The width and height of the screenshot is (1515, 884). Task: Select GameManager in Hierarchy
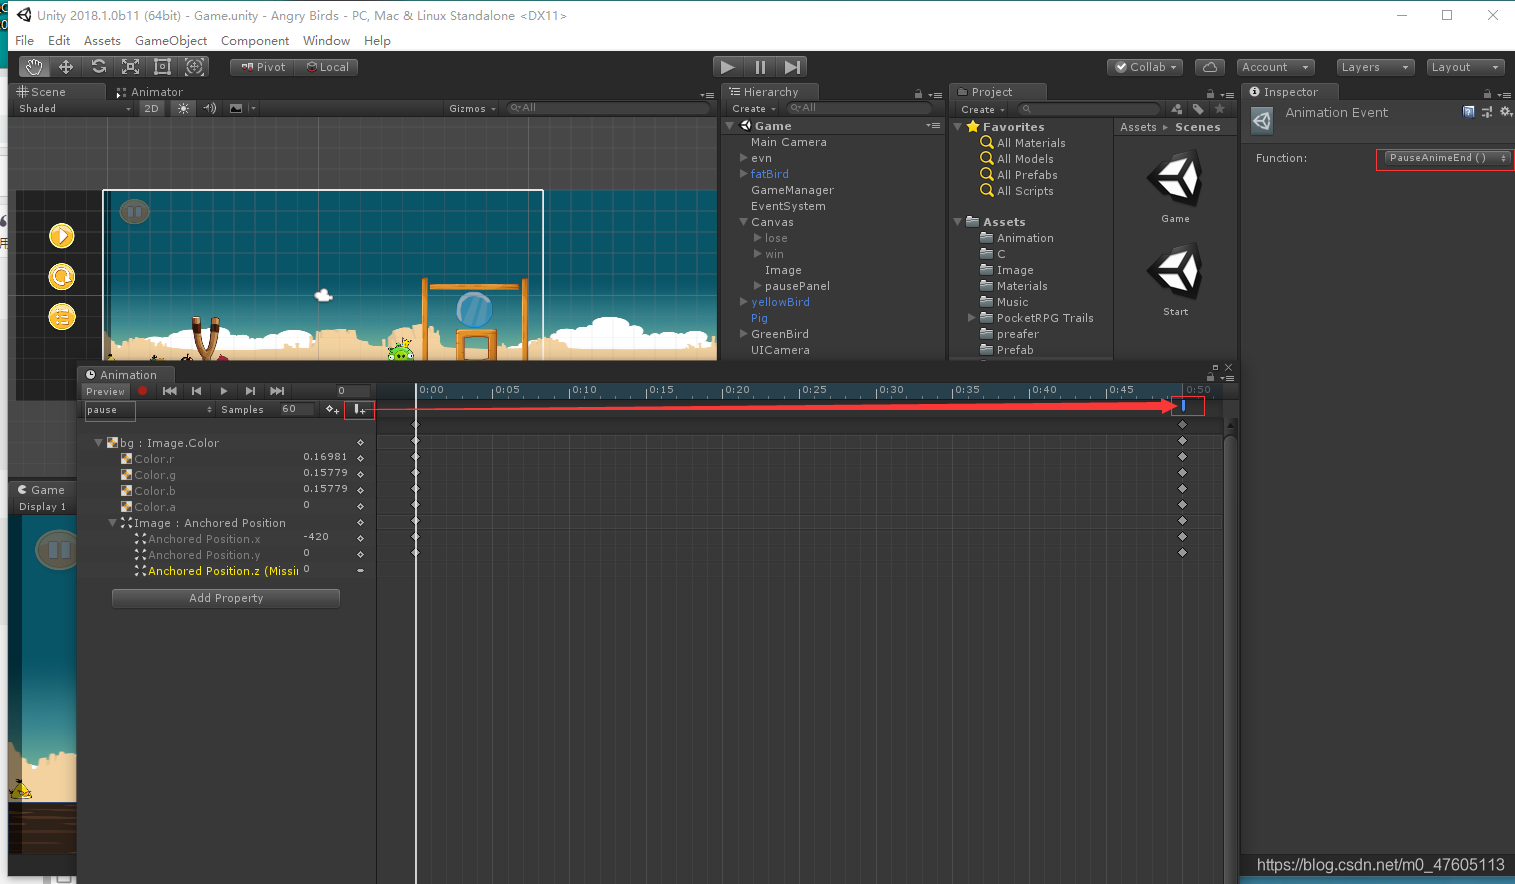pyautogui.click(x=792, y=190)
